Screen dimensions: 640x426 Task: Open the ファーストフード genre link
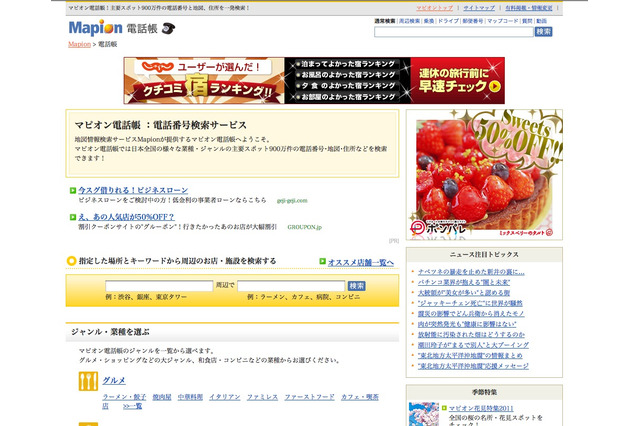click(x=309, y=397)
